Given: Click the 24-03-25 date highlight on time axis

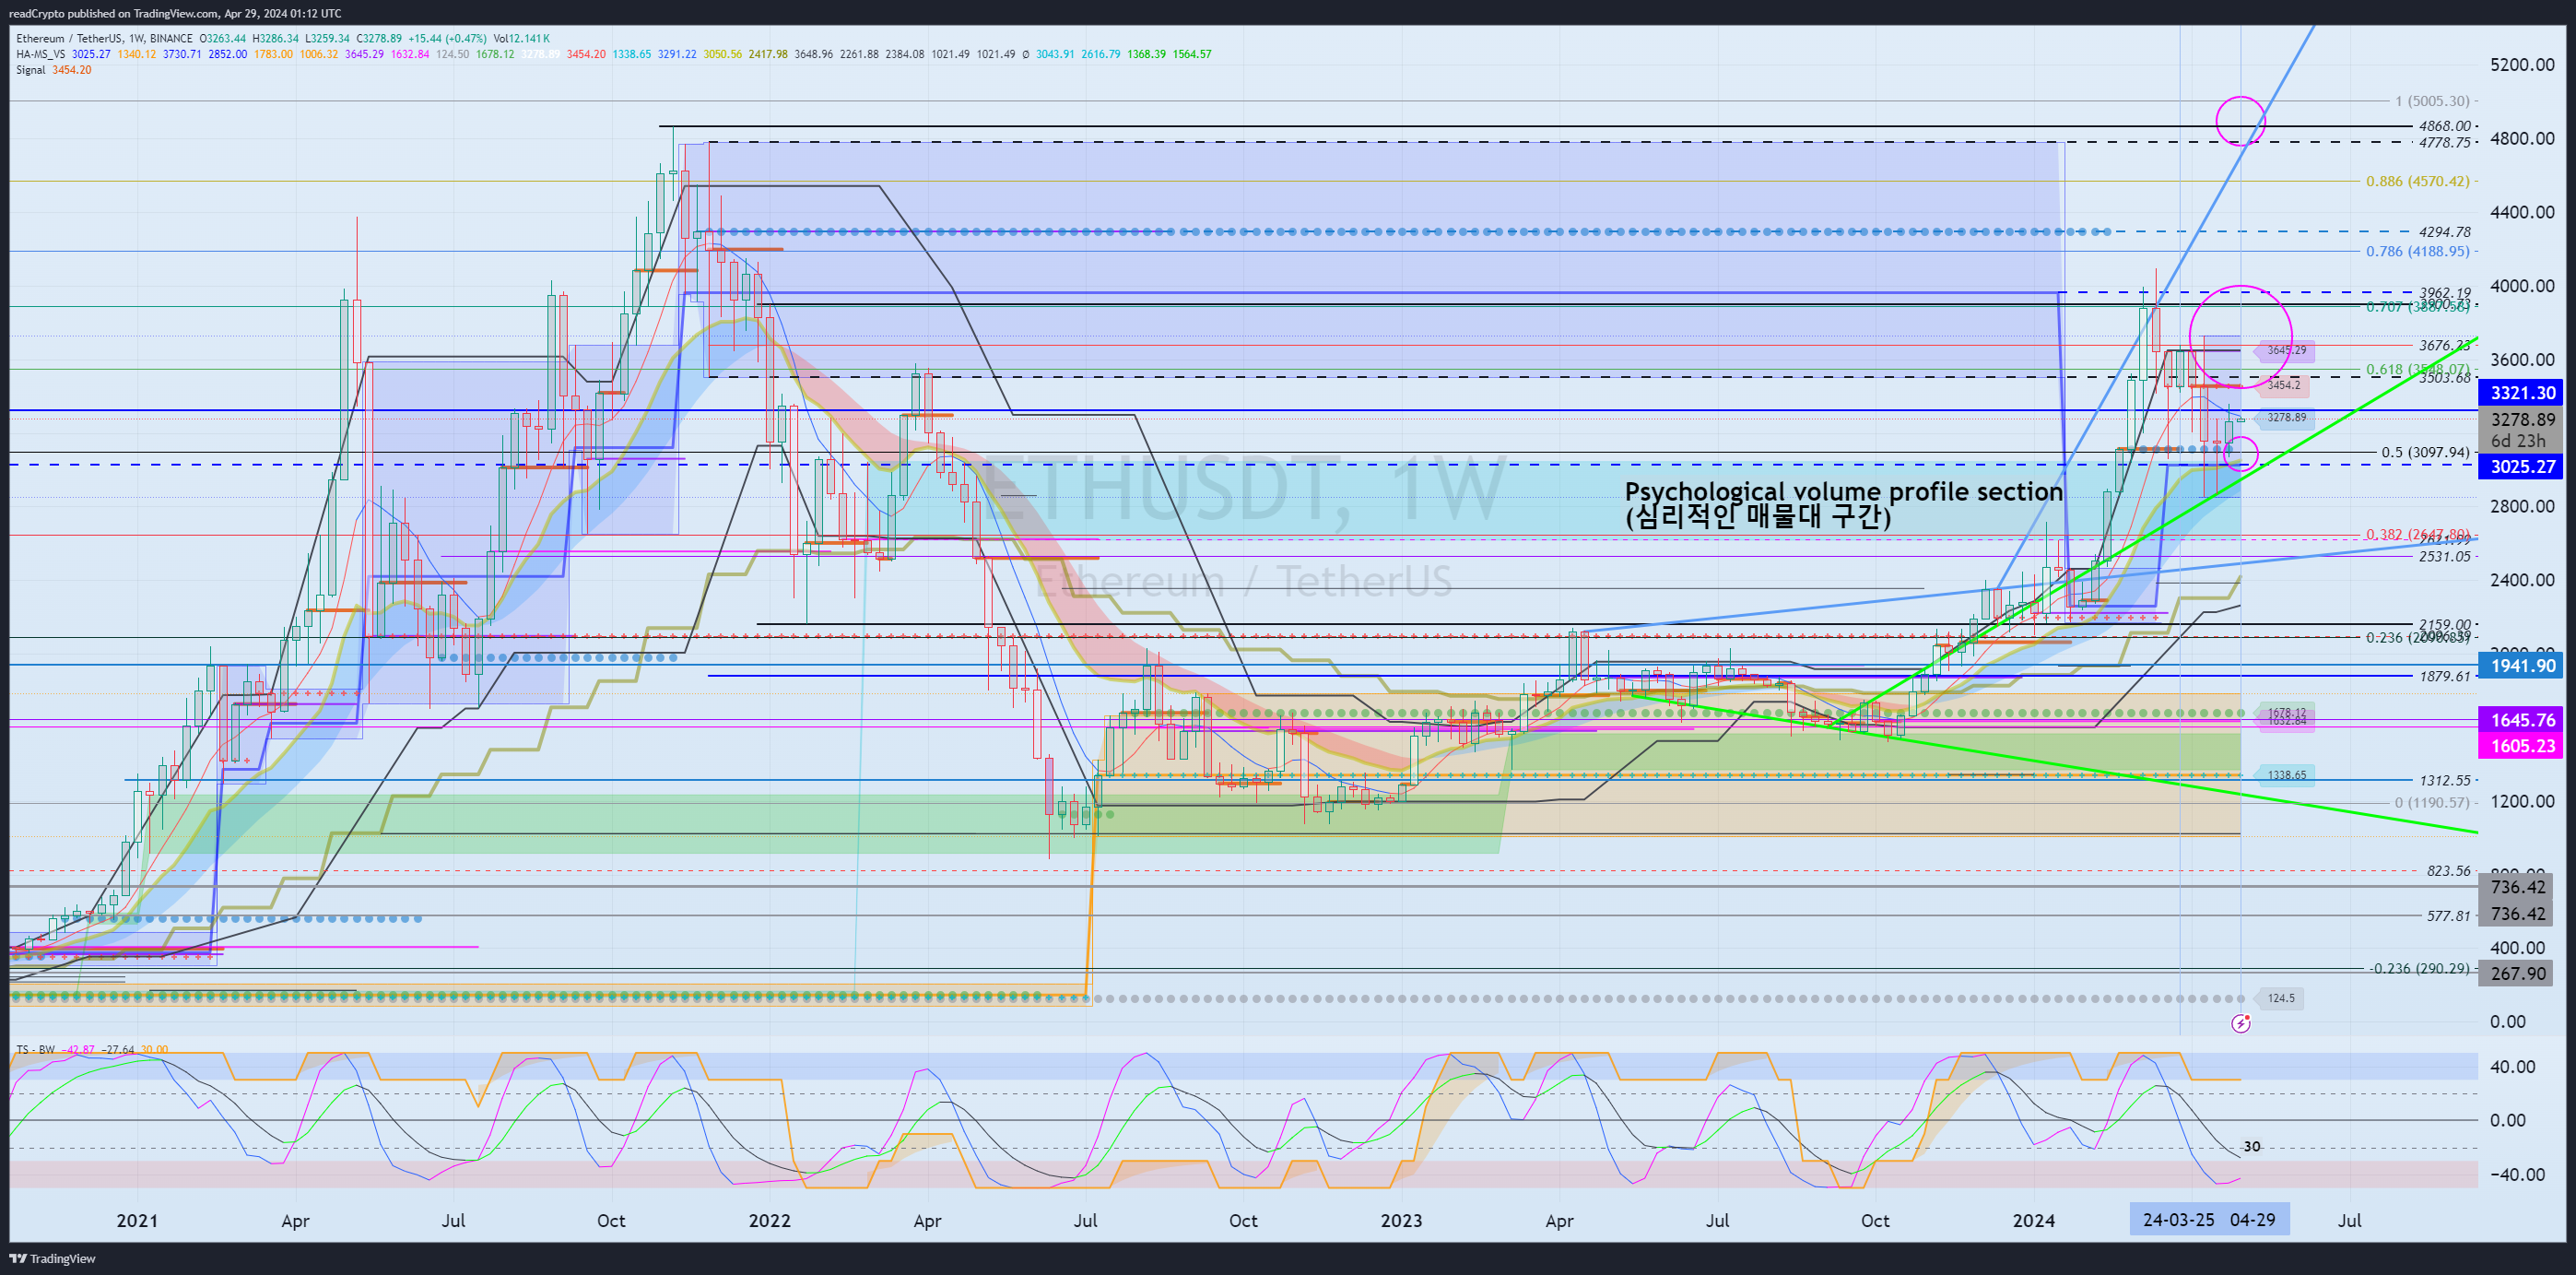Looking at the screenshot, I should click(x=2178, y=1220).
